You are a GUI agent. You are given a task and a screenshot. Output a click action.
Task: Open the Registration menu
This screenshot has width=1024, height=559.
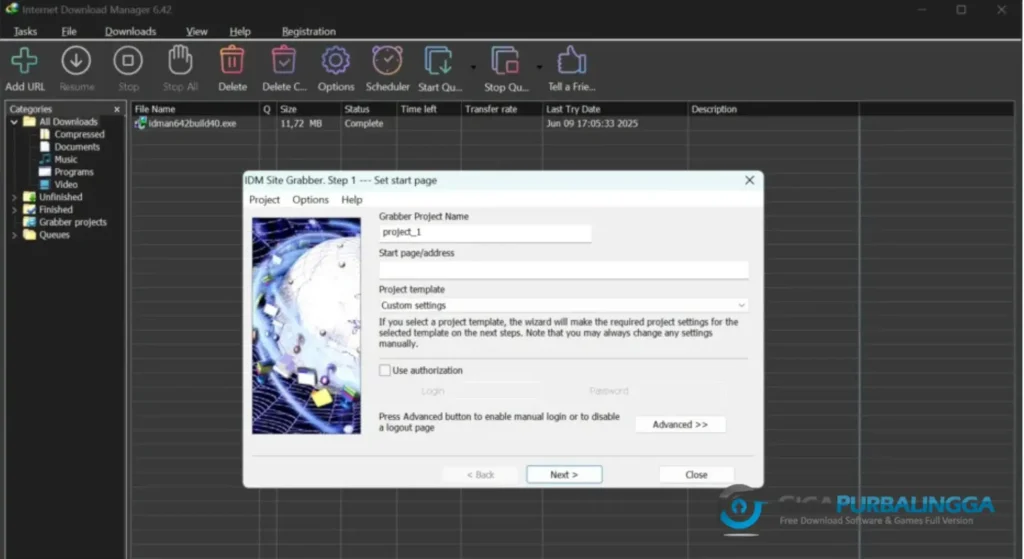(309, 31)
